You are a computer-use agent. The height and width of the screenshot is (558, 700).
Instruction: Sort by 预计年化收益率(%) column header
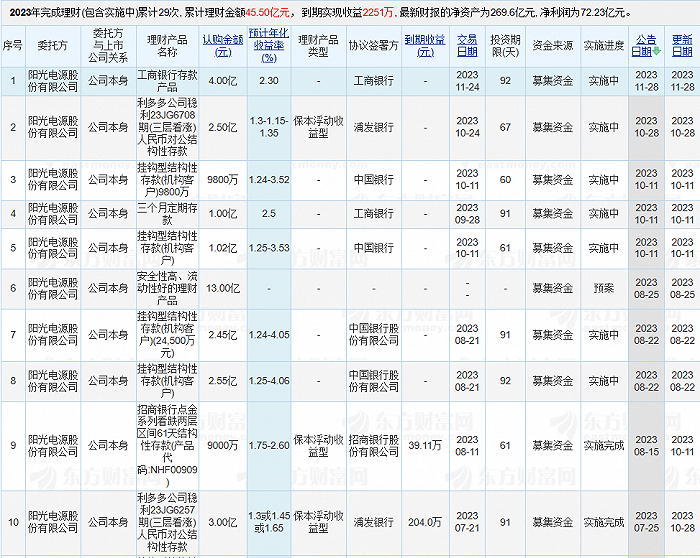tap(269, 46)
